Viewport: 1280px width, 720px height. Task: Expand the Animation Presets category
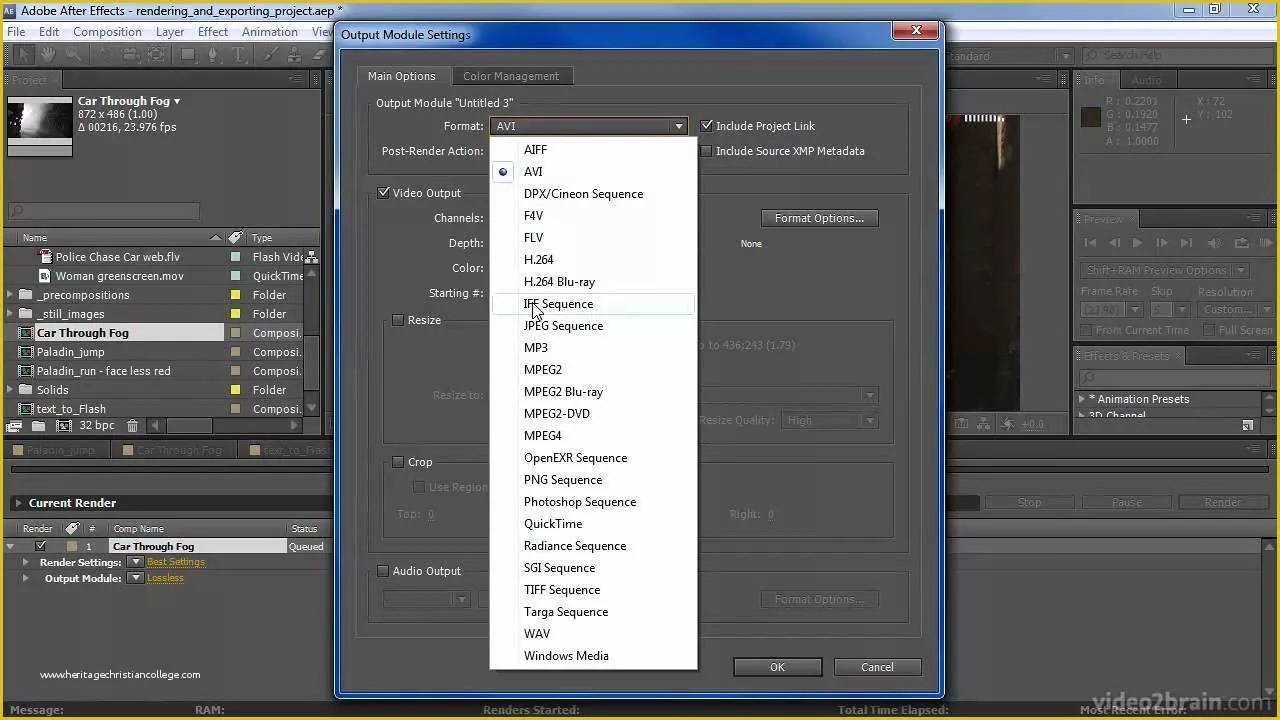[1082, 399]
